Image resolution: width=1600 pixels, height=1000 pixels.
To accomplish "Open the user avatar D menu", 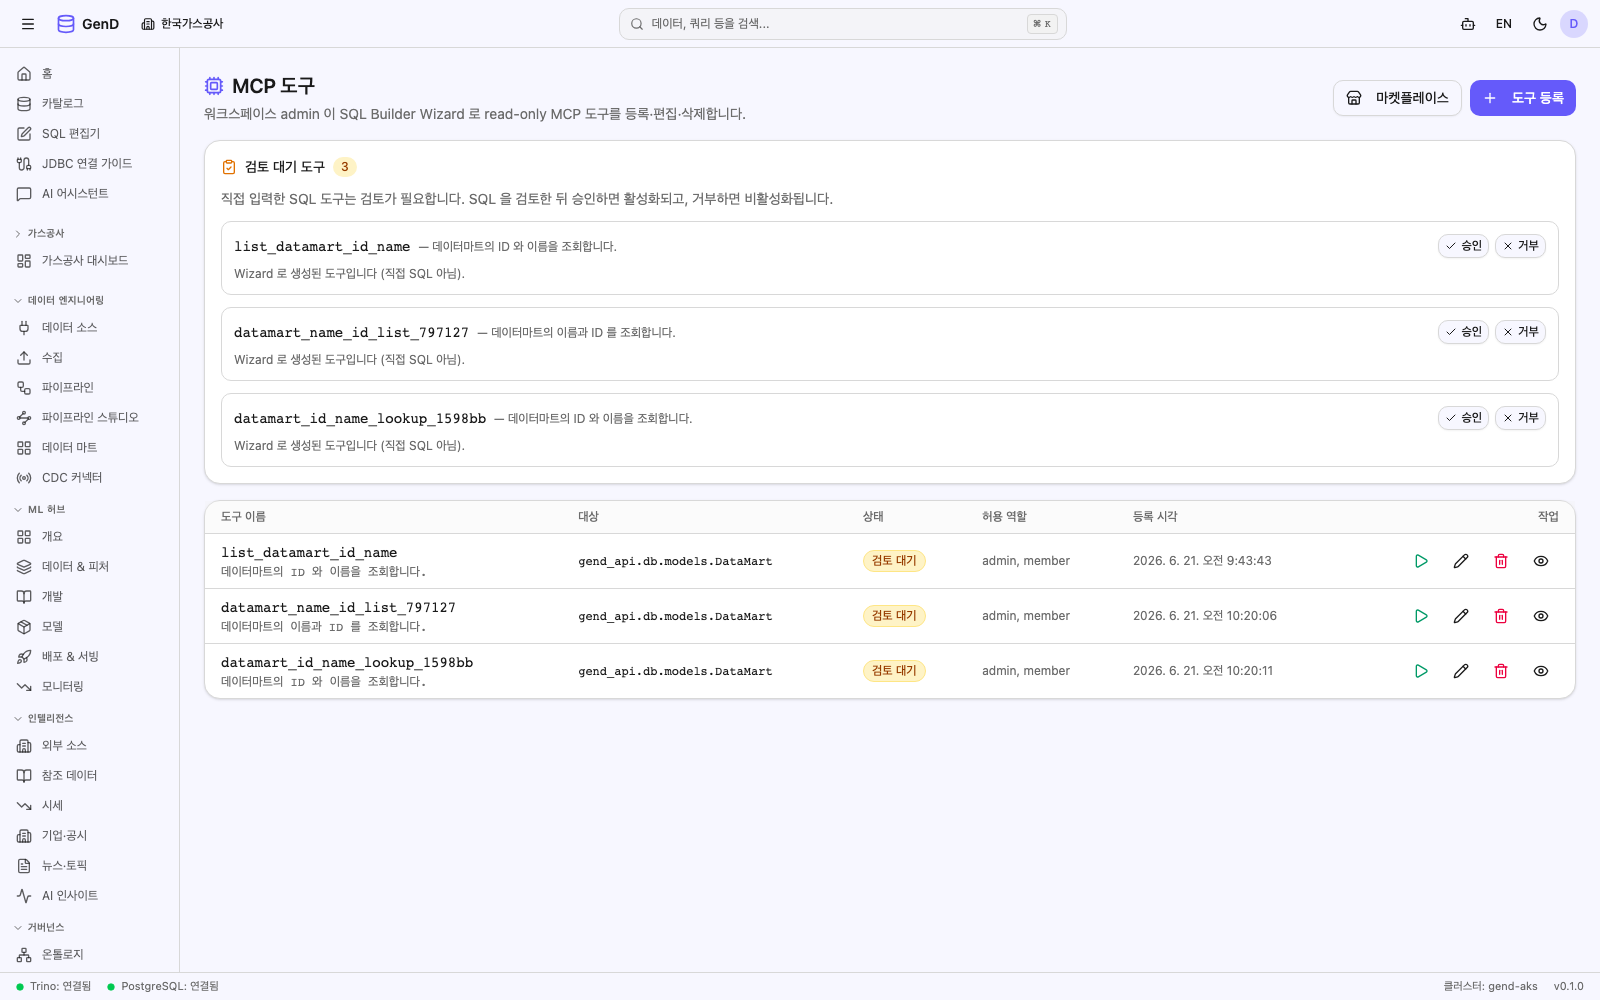I will click(x=1574, y=24).
